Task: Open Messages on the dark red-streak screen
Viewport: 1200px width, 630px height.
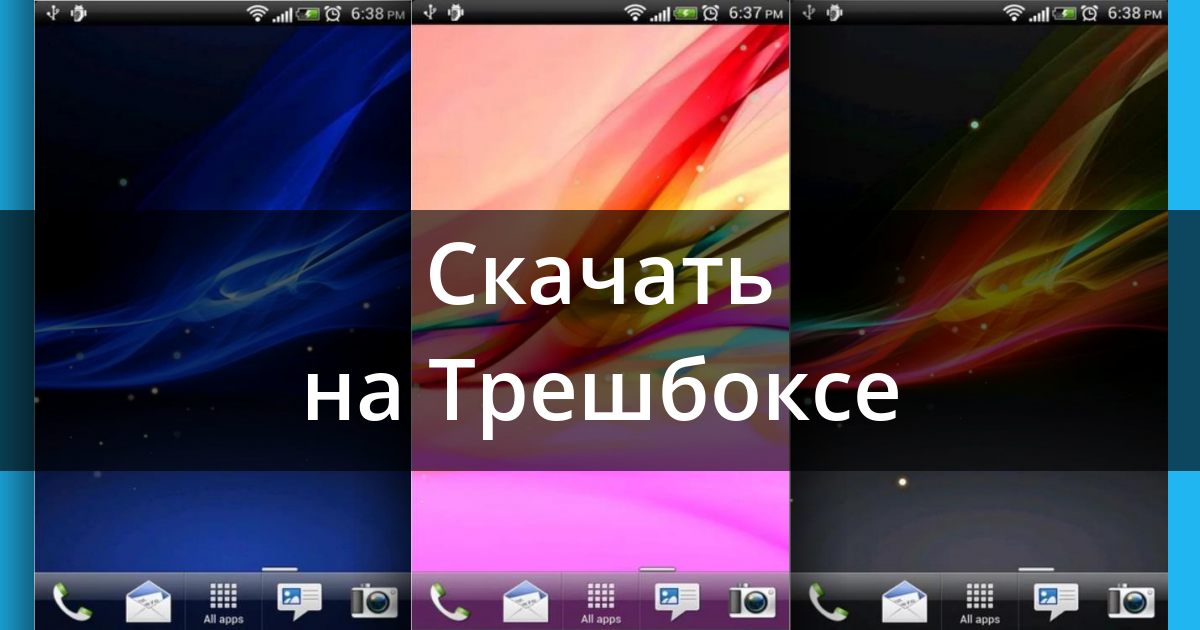Action: click(1055, 601)
